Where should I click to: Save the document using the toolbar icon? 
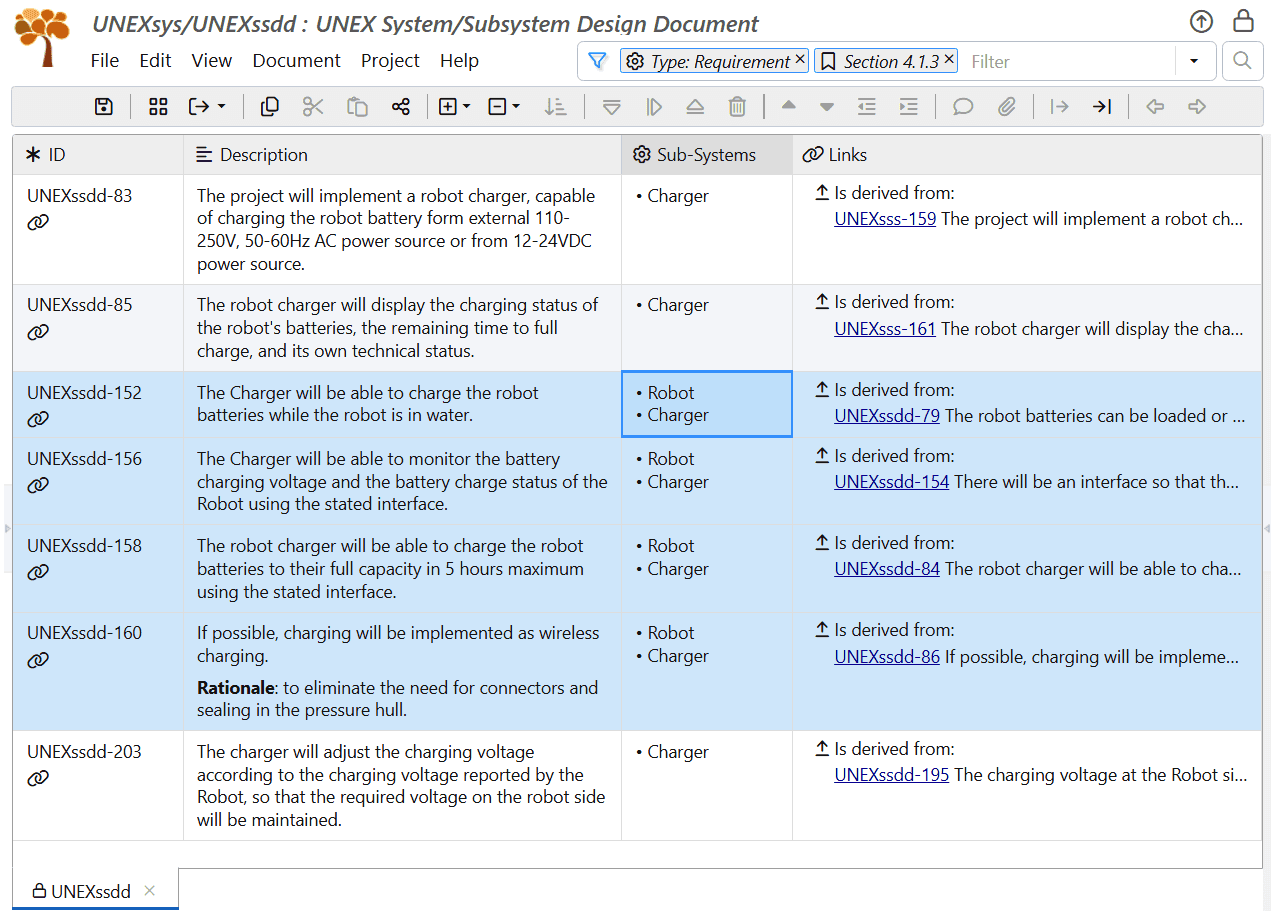pyautogui.click(x=103, y=106)
